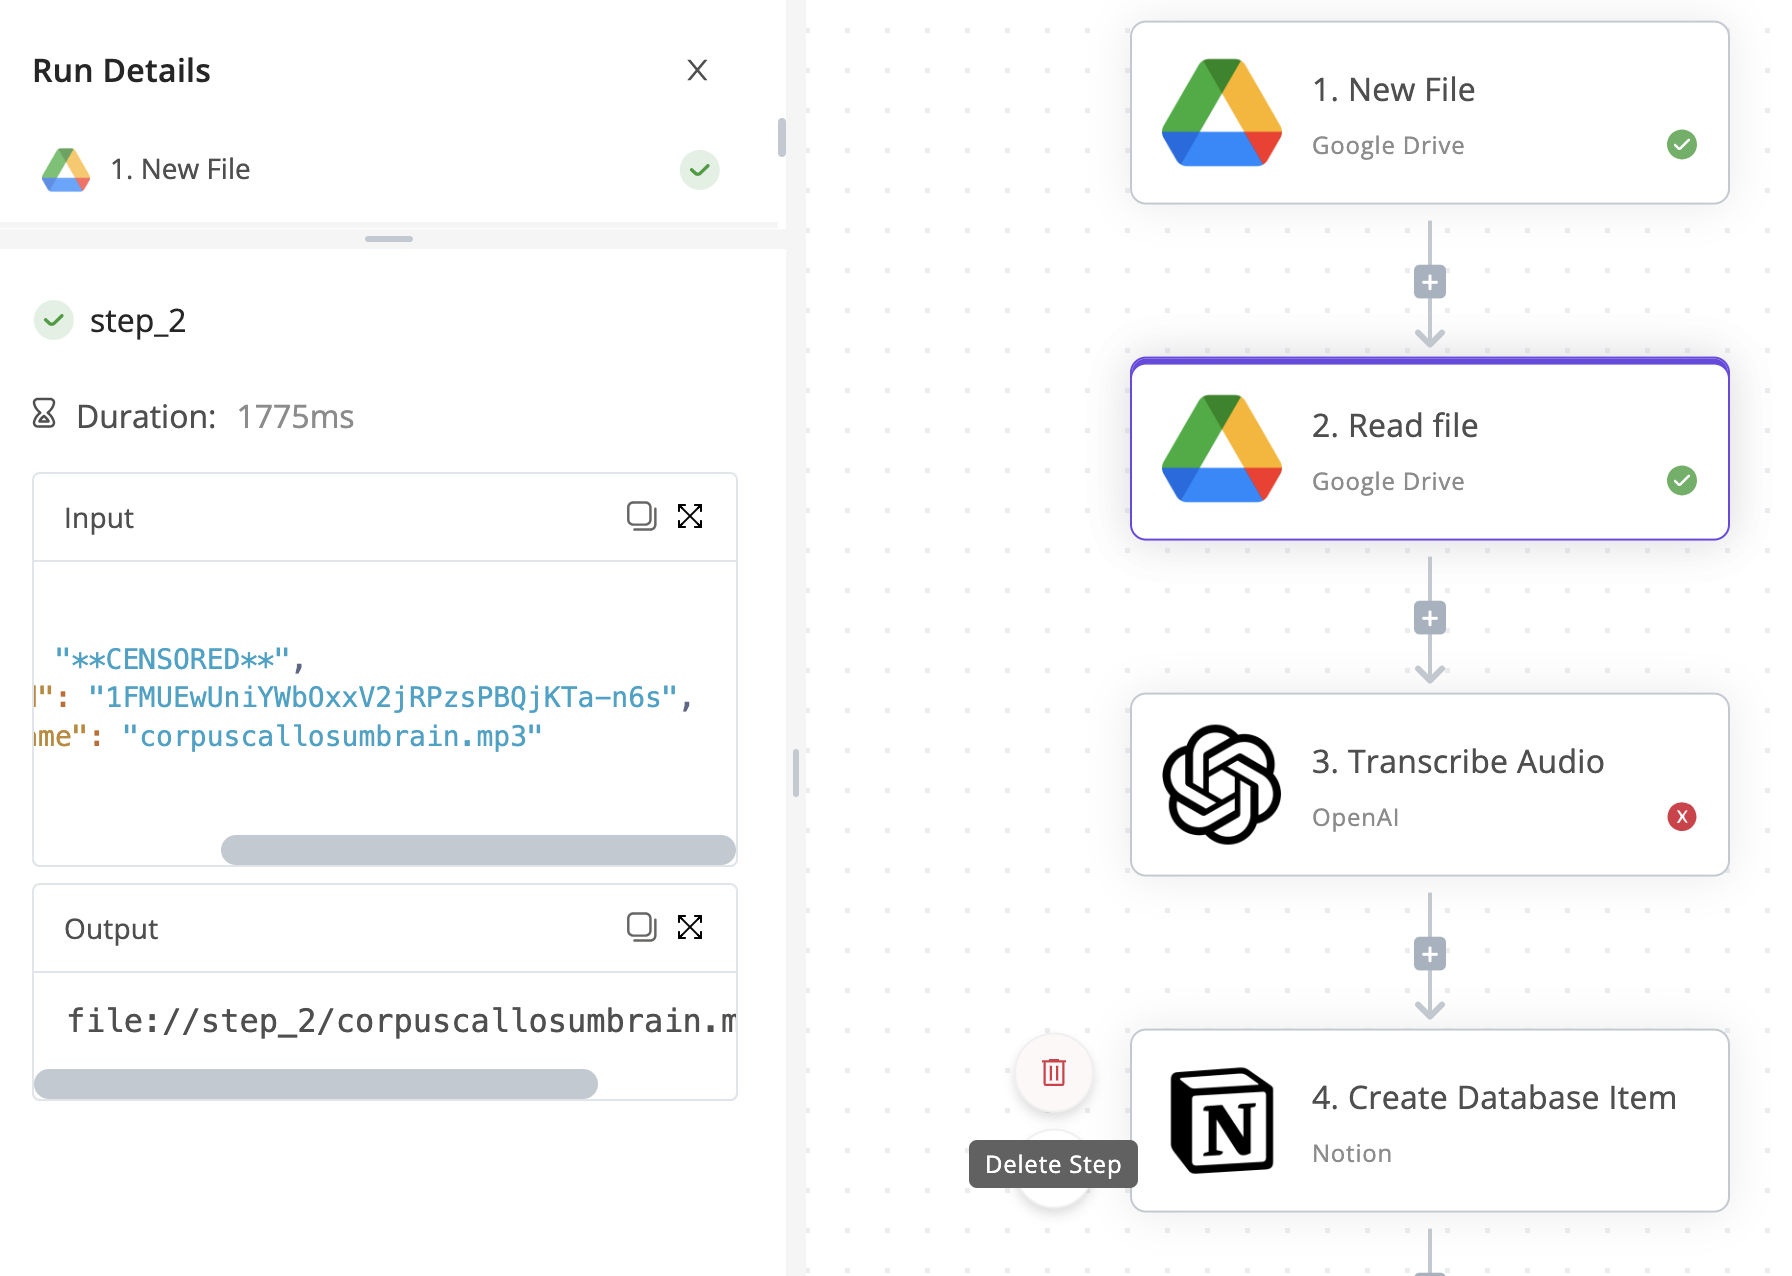Copy the Output content

(x=641, y=927)
